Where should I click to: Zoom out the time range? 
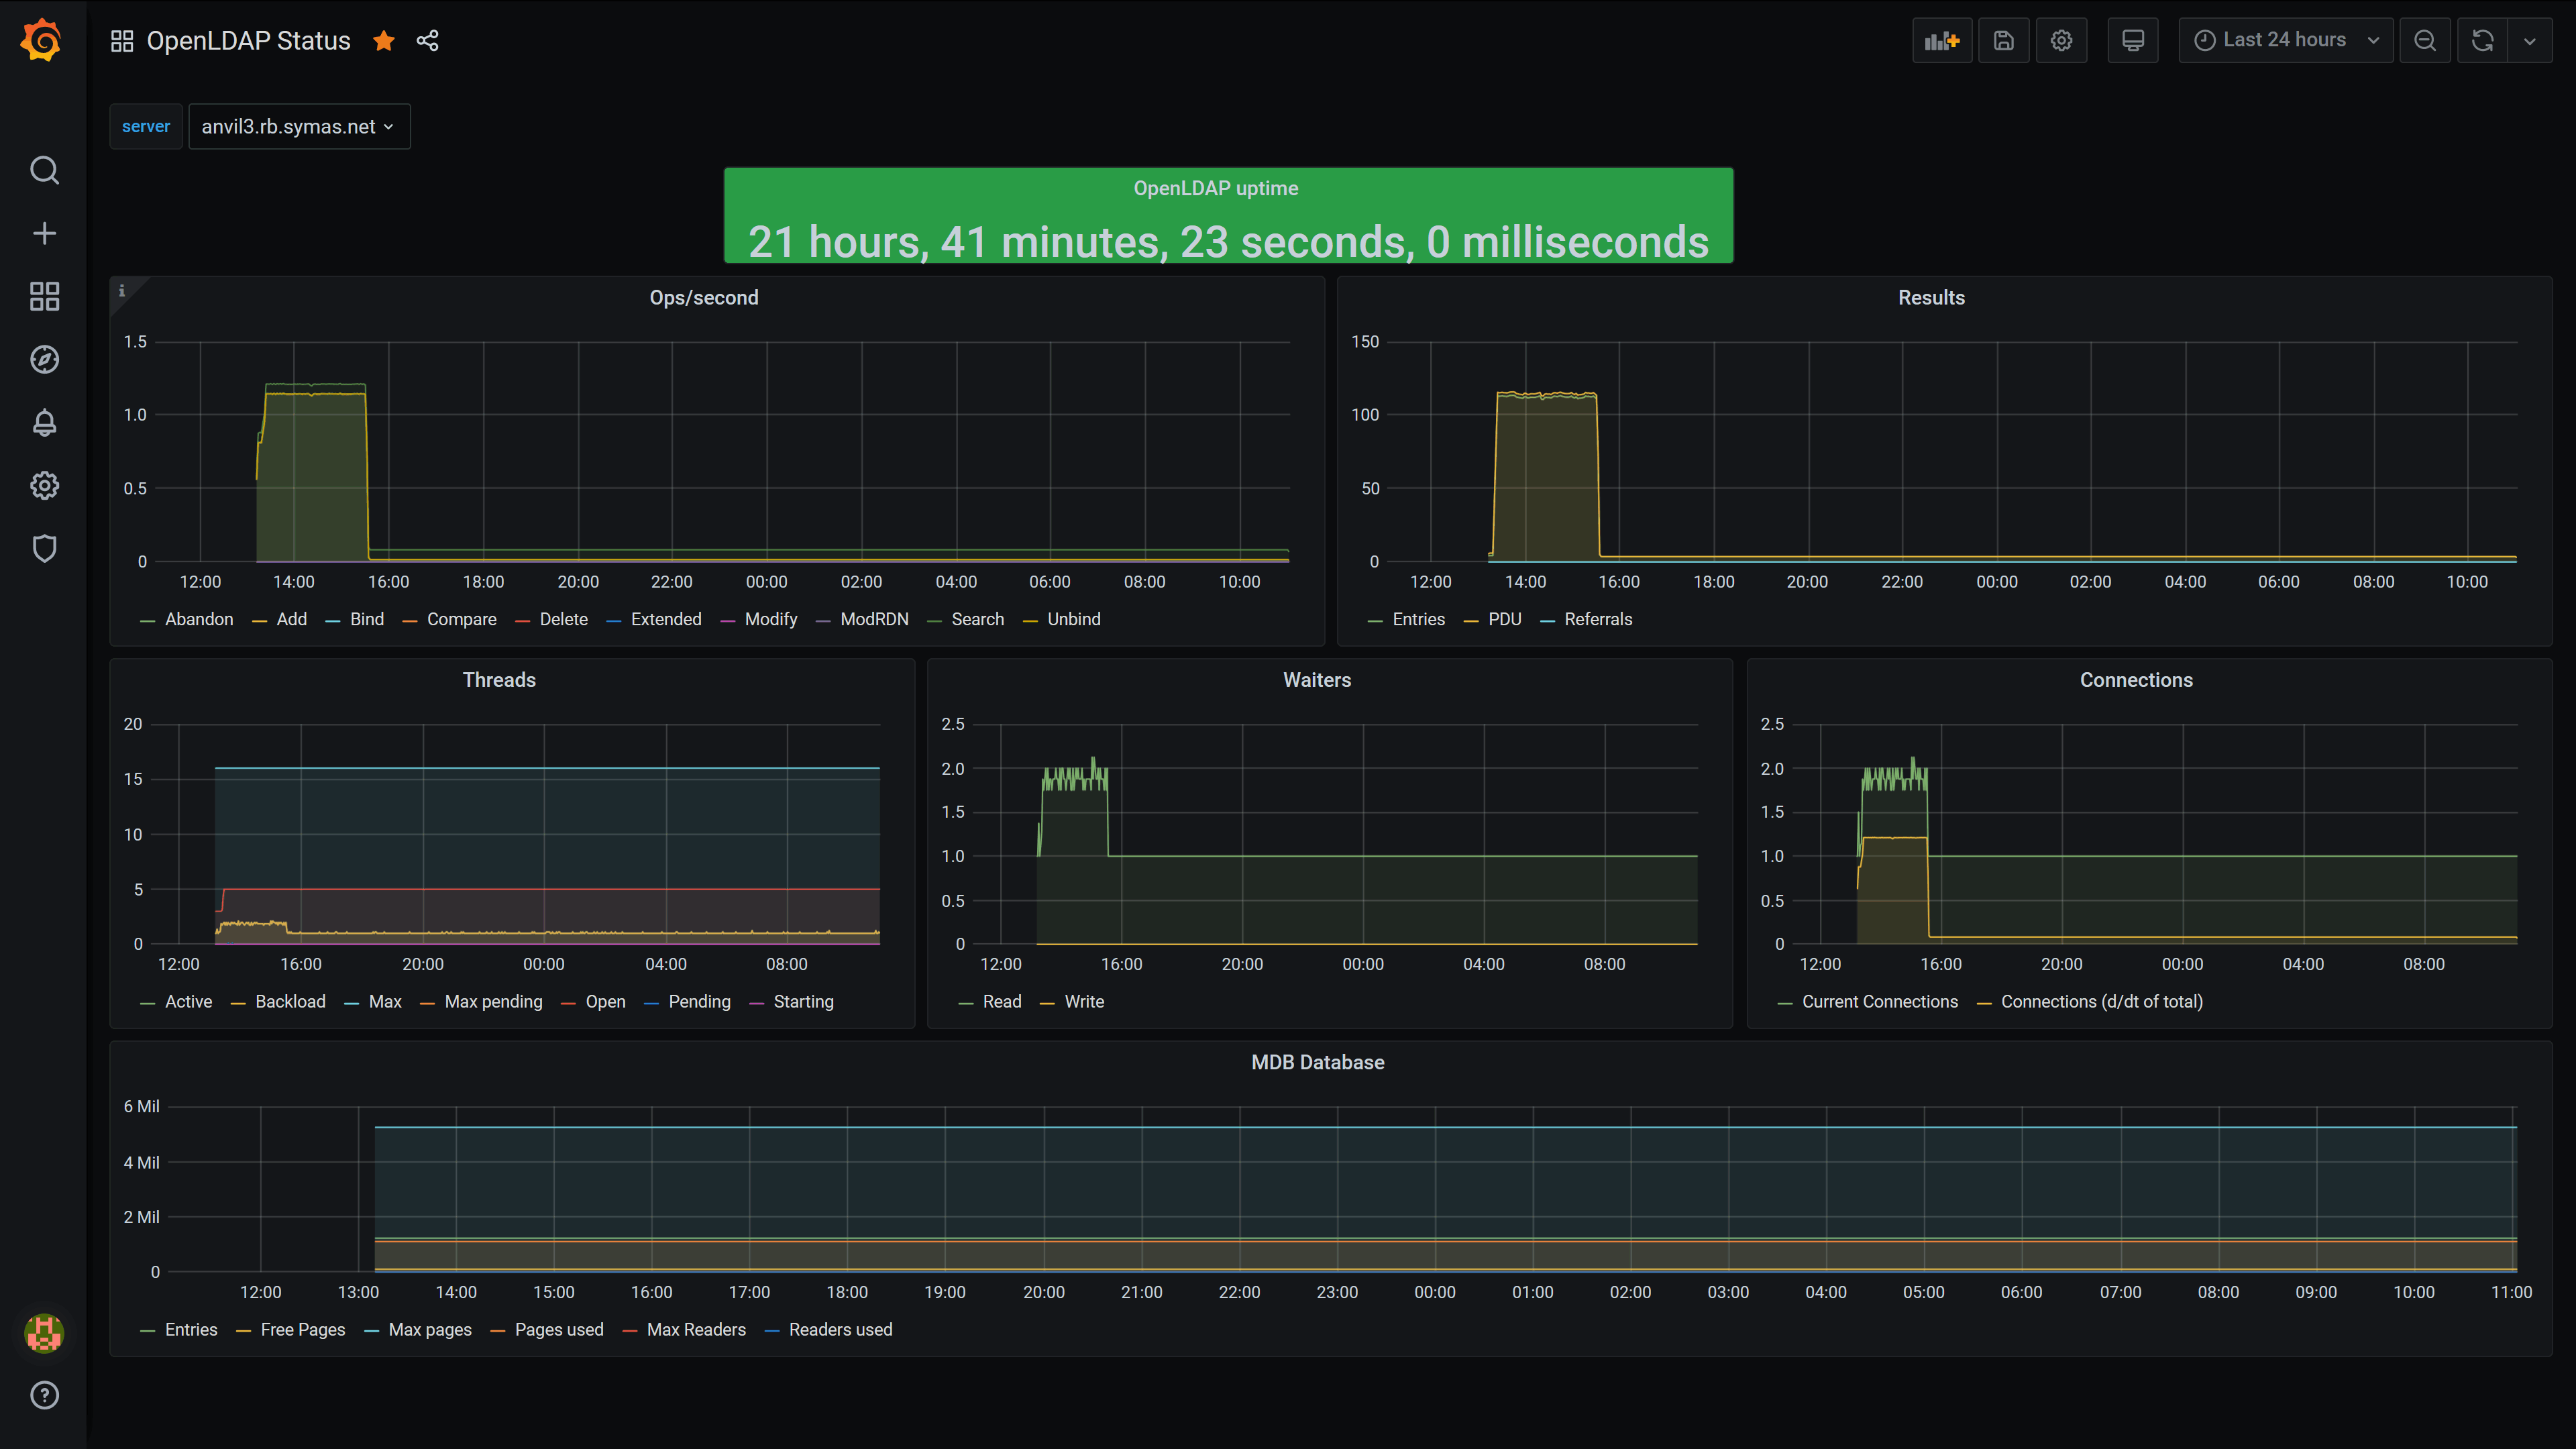[2424, 41]
